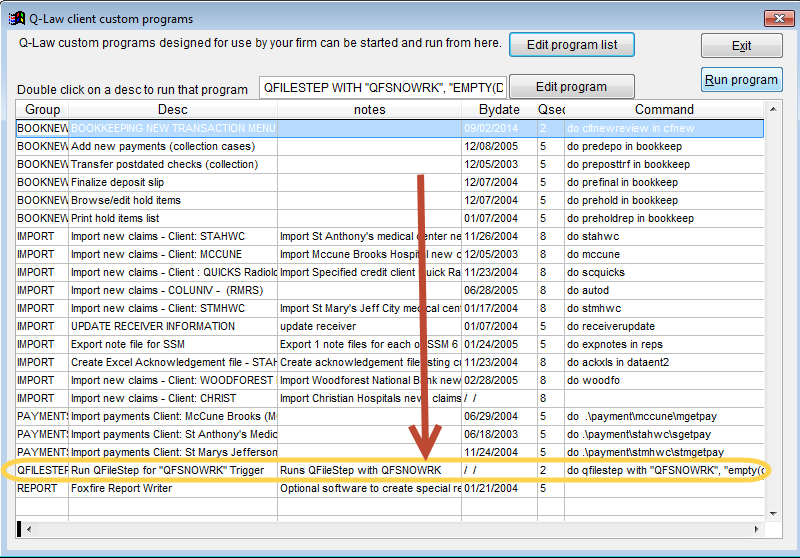The height and width of the screenshot is (558, 800).
Task: Click the Q-Law application icon in title bar
Action: 17,19
